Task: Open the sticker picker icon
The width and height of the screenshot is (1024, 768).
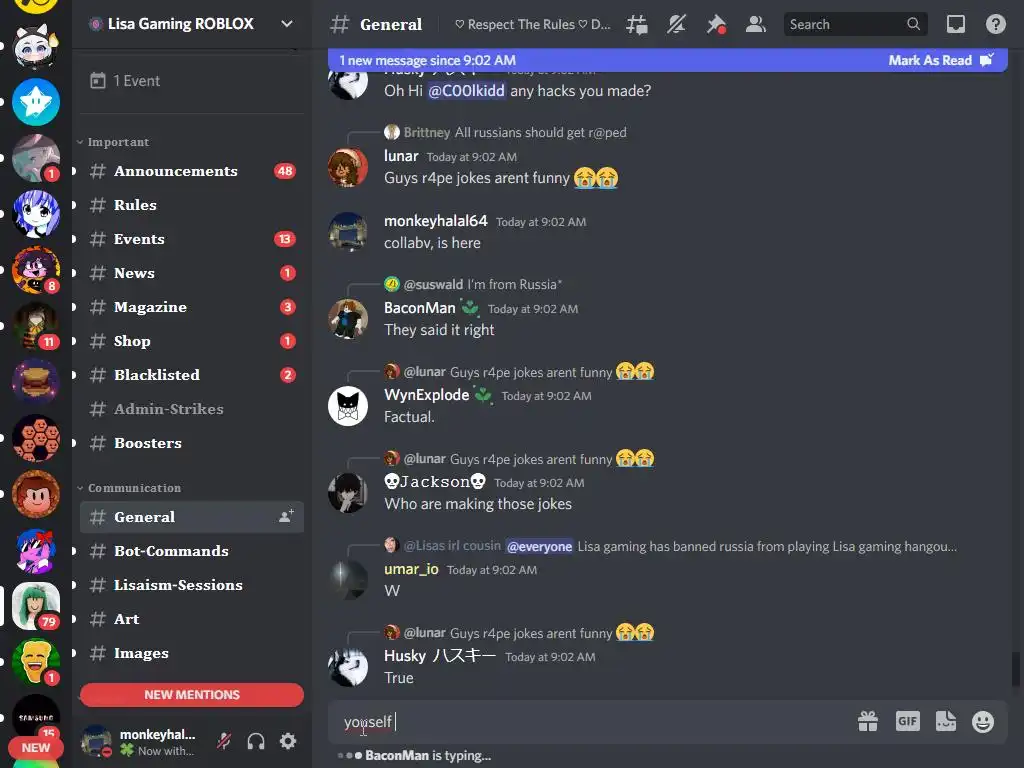Action: pos(946,721)
